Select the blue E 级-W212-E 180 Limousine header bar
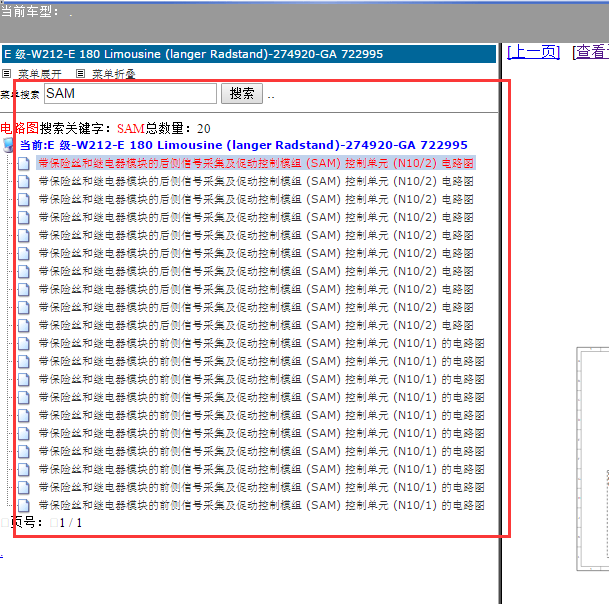609x604 pixels. pos(249,54)
